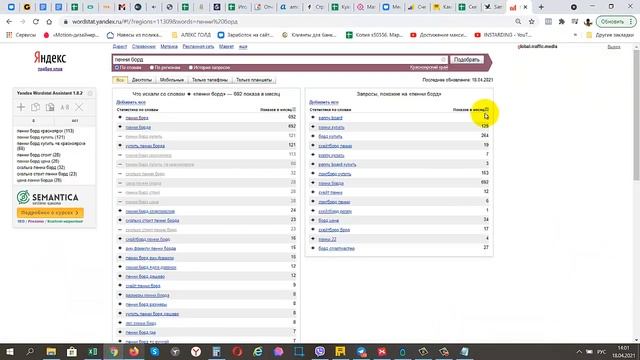
Task: Clear the search field with its X icon
Action: [443, 60]
